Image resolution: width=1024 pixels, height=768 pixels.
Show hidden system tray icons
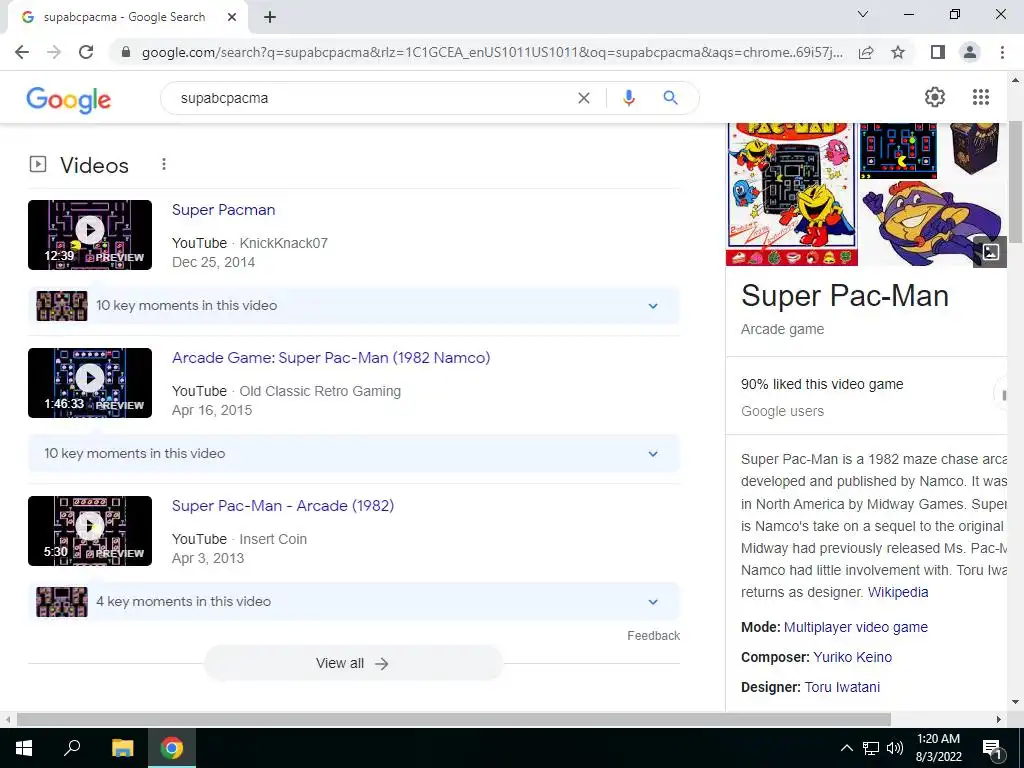[846, 748]
